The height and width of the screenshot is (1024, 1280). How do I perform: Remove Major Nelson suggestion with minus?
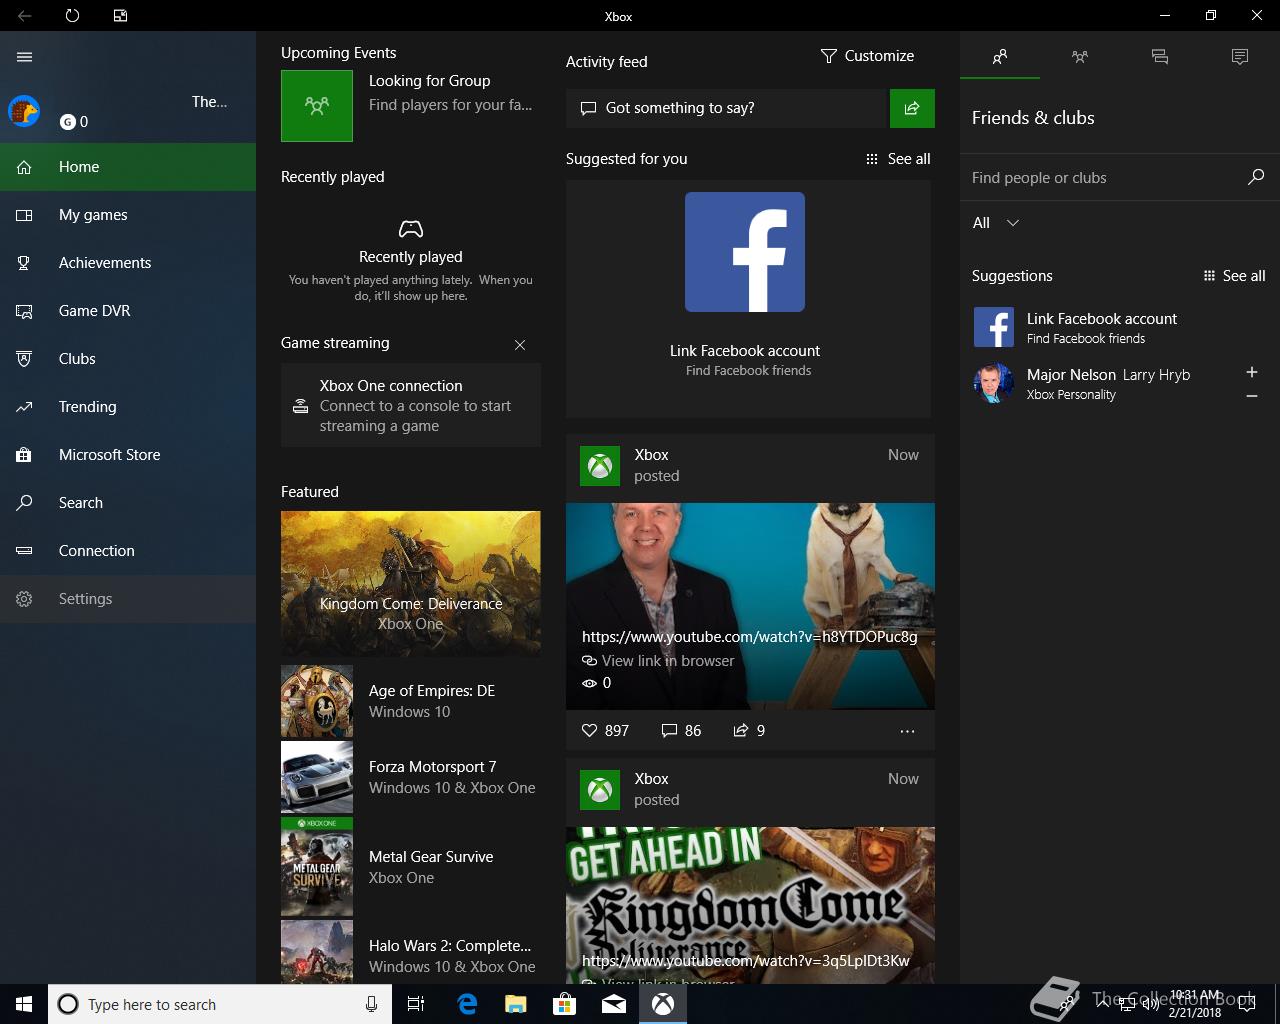[1251, 397]
